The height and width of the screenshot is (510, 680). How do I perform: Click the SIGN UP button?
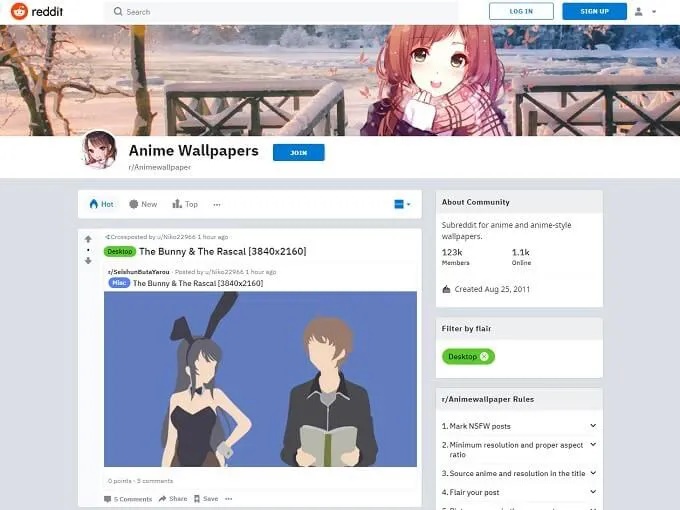click(594, 11)
